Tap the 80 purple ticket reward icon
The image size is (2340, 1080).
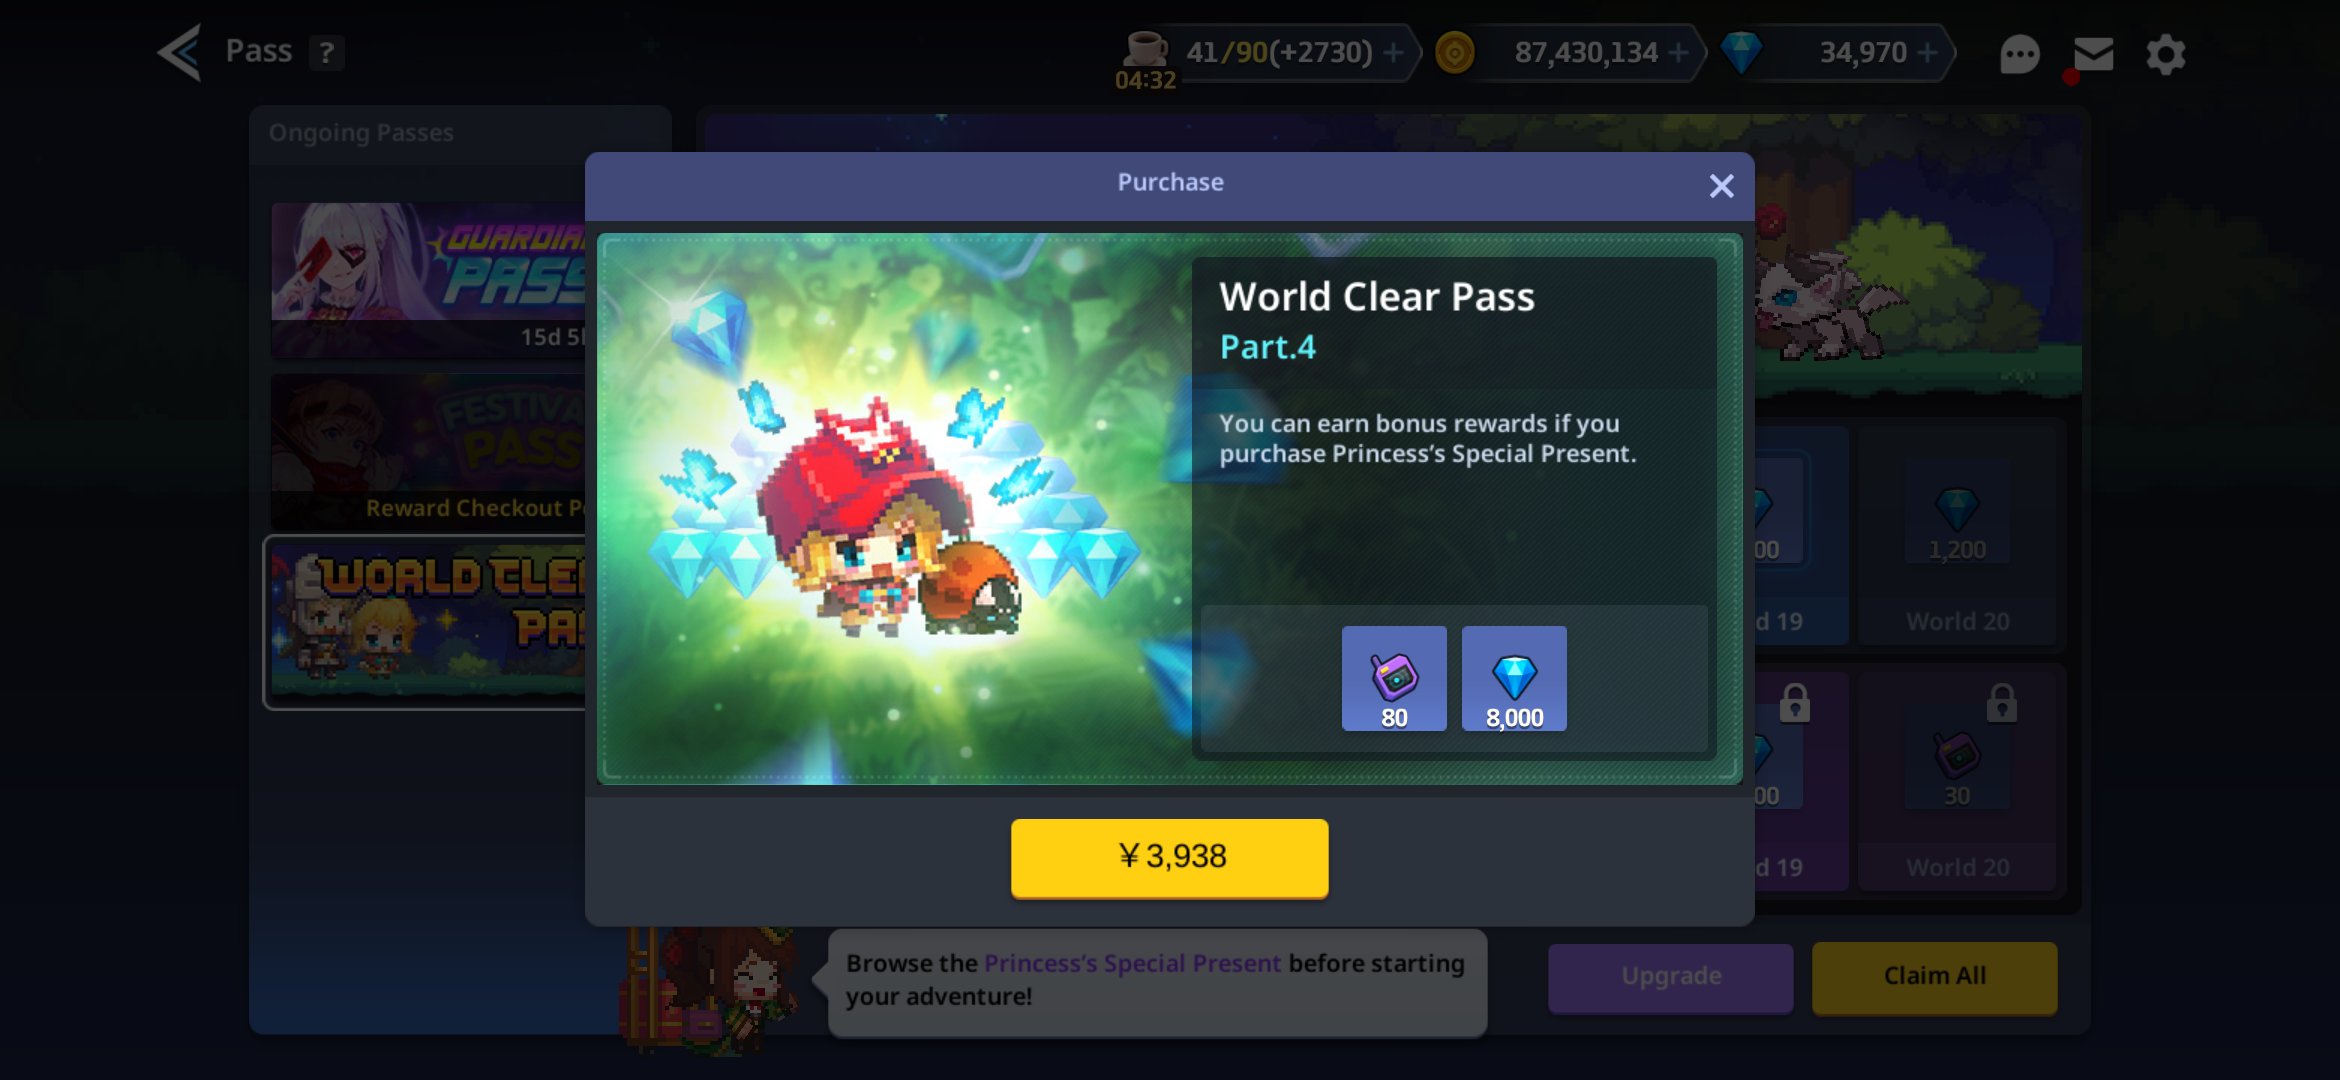click(x=1393, y=679)
